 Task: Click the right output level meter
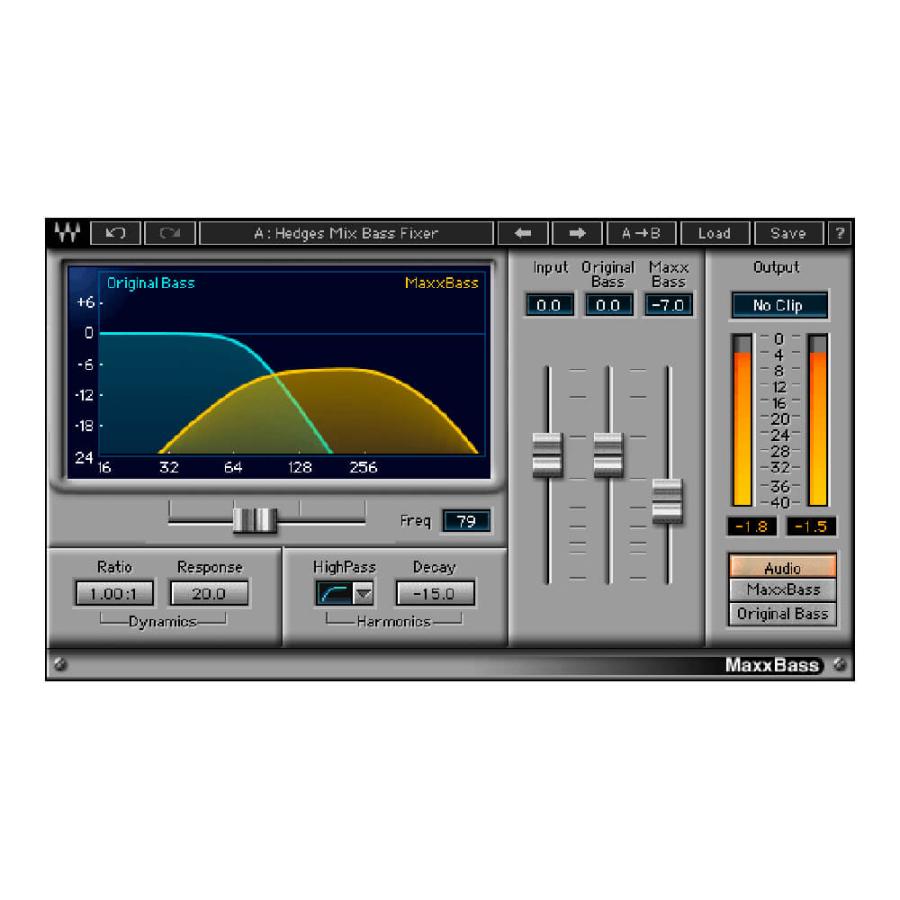coord(818,420)
